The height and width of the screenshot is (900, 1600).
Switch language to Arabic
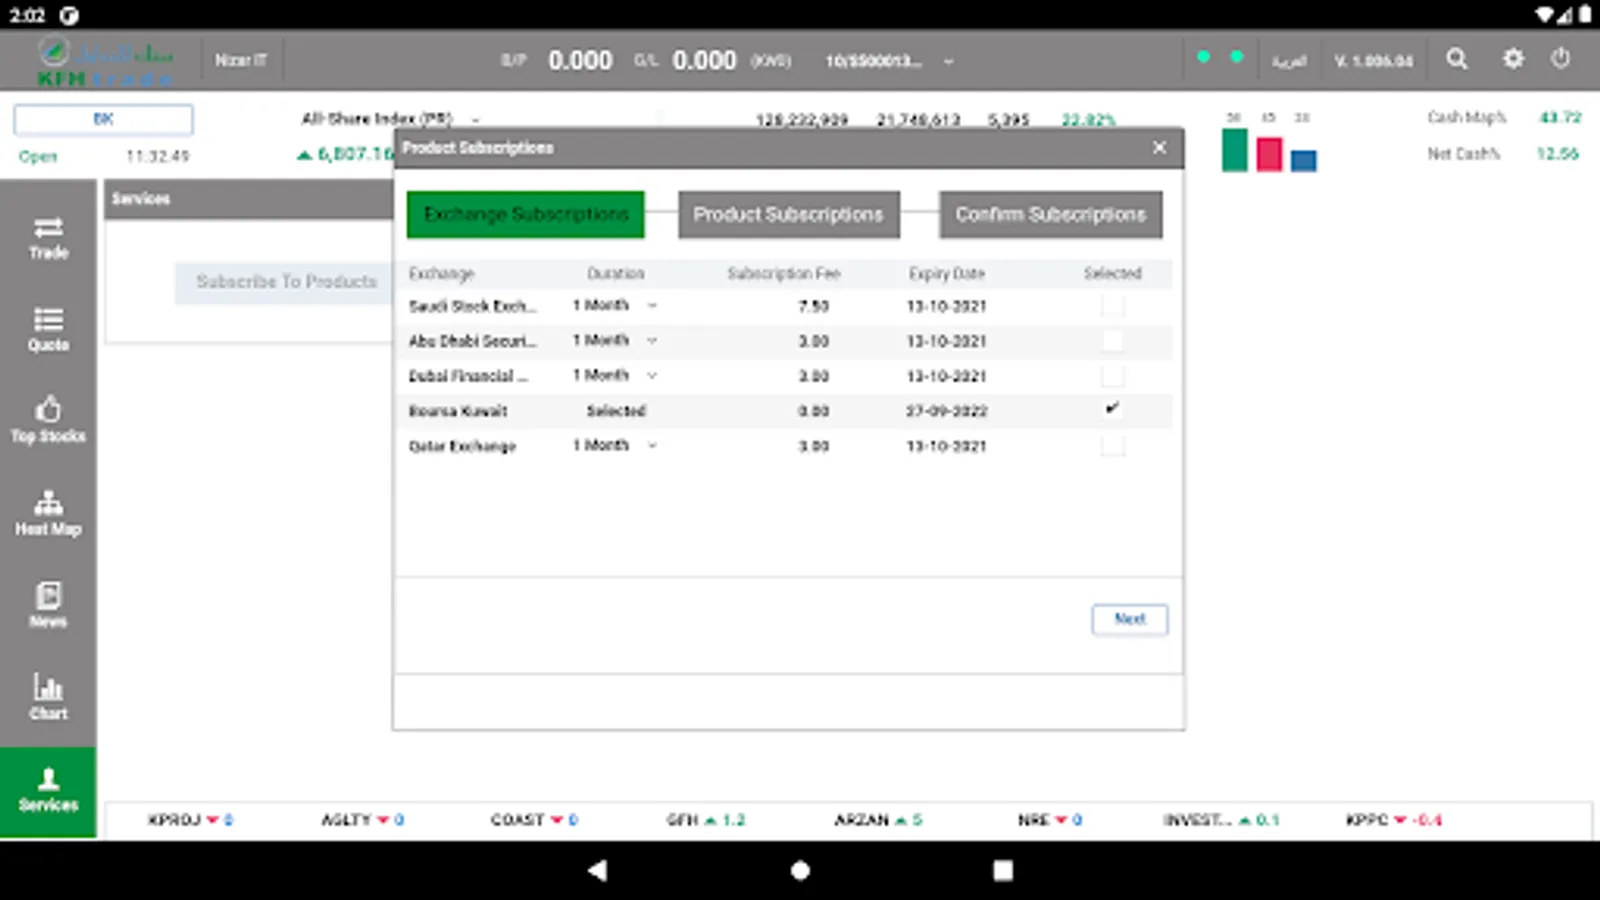tap(1289, 61)
